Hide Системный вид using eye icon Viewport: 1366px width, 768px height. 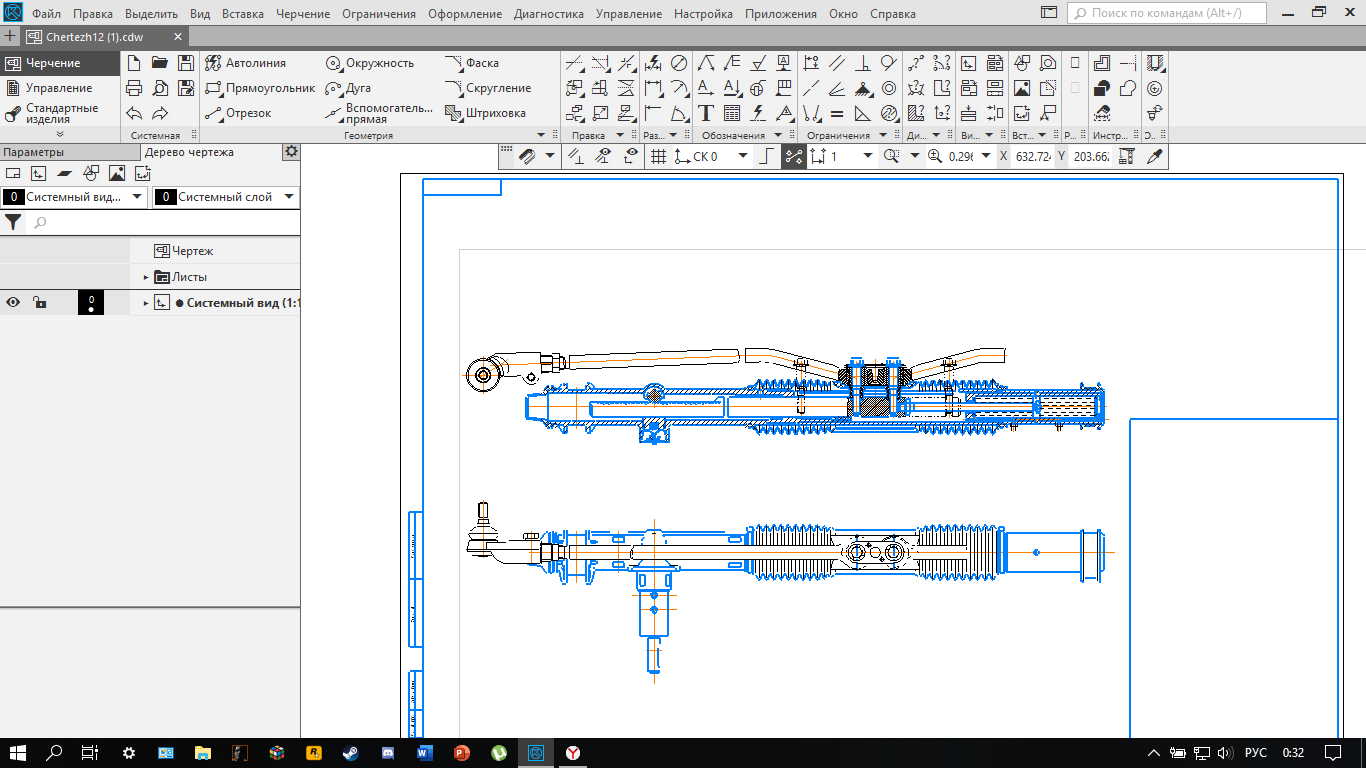pos(14,302)
